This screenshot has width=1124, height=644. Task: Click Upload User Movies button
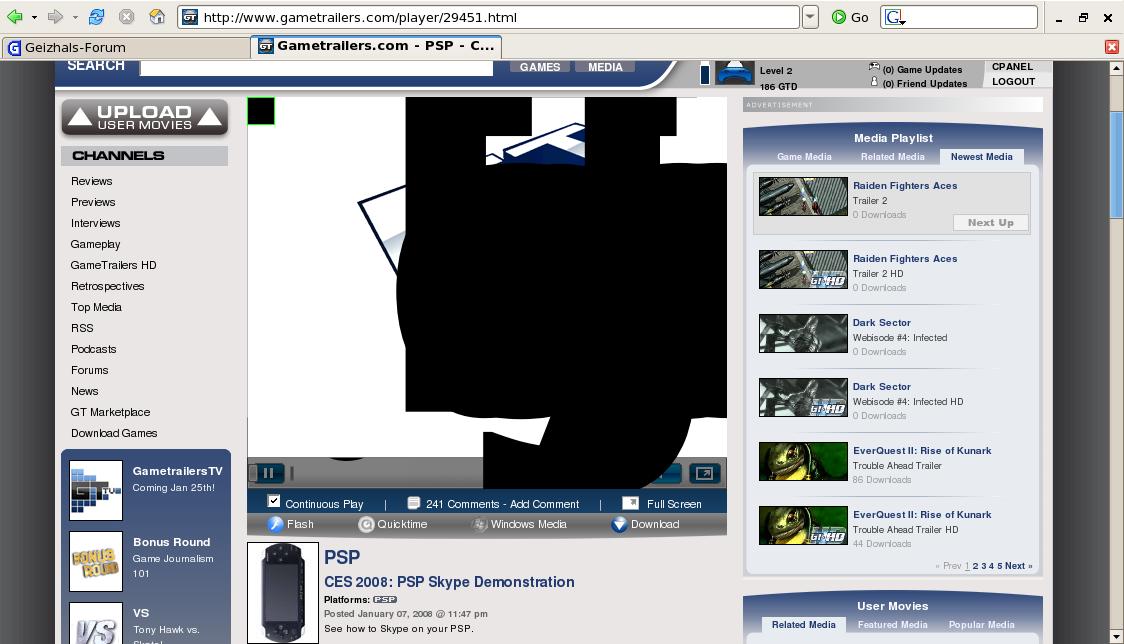pos(145,118)
